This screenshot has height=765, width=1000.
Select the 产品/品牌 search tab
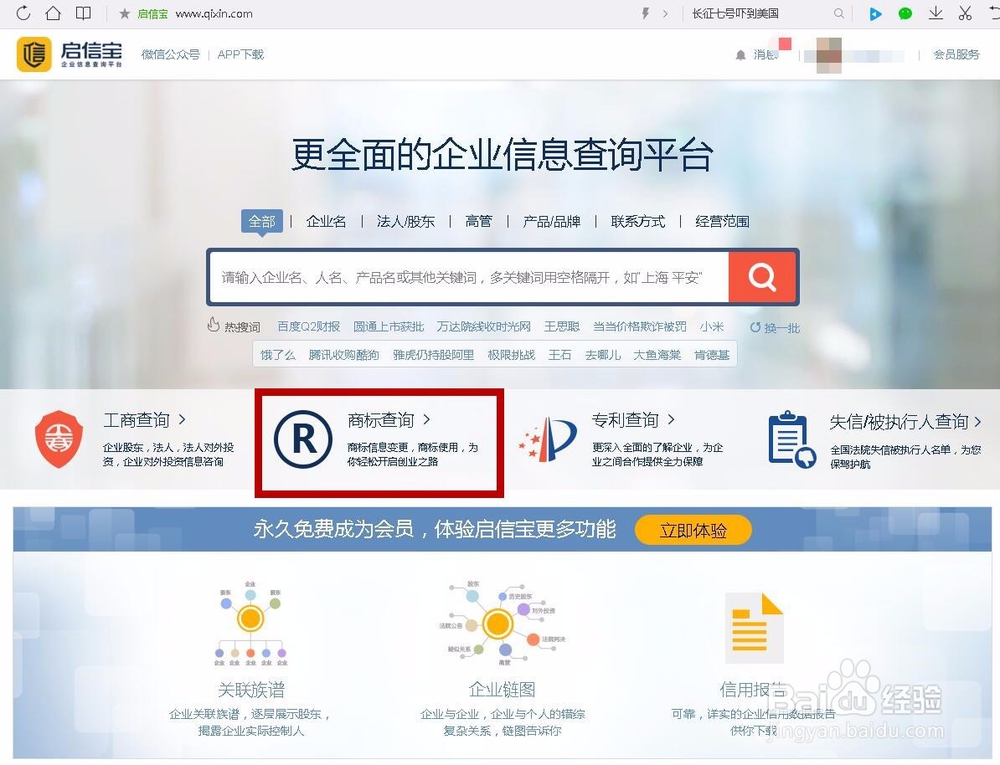coord(552,221)
